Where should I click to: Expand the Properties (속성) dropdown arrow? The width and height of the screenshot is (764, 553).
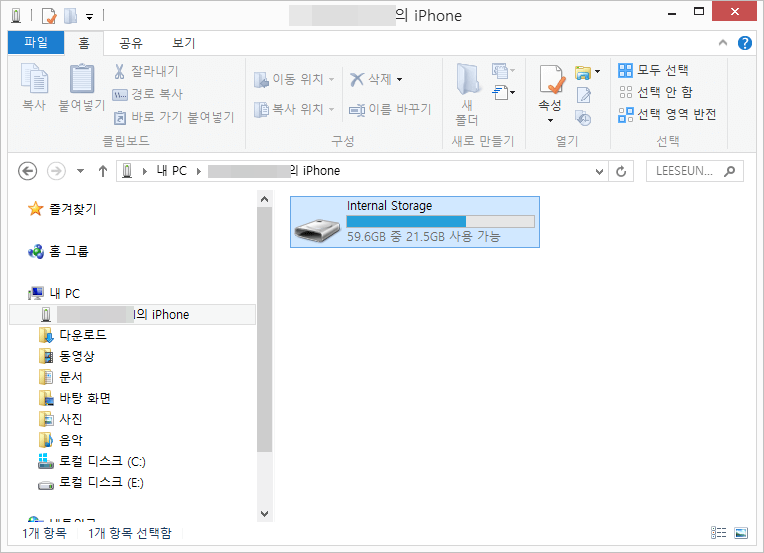(551, 120)
